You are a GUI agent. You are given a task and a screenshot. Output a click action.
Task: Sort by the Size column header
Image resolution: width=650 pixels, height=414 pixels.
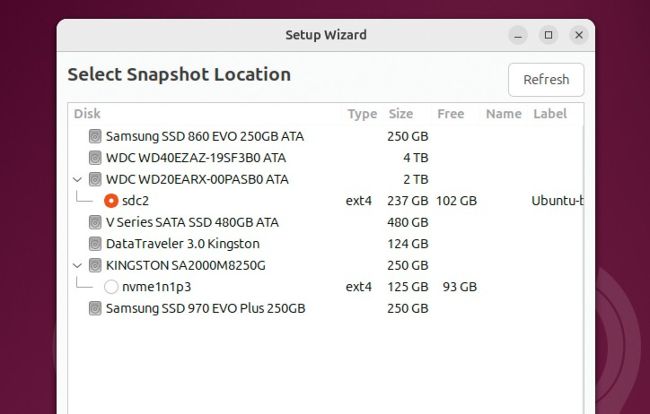click(400, 114)
